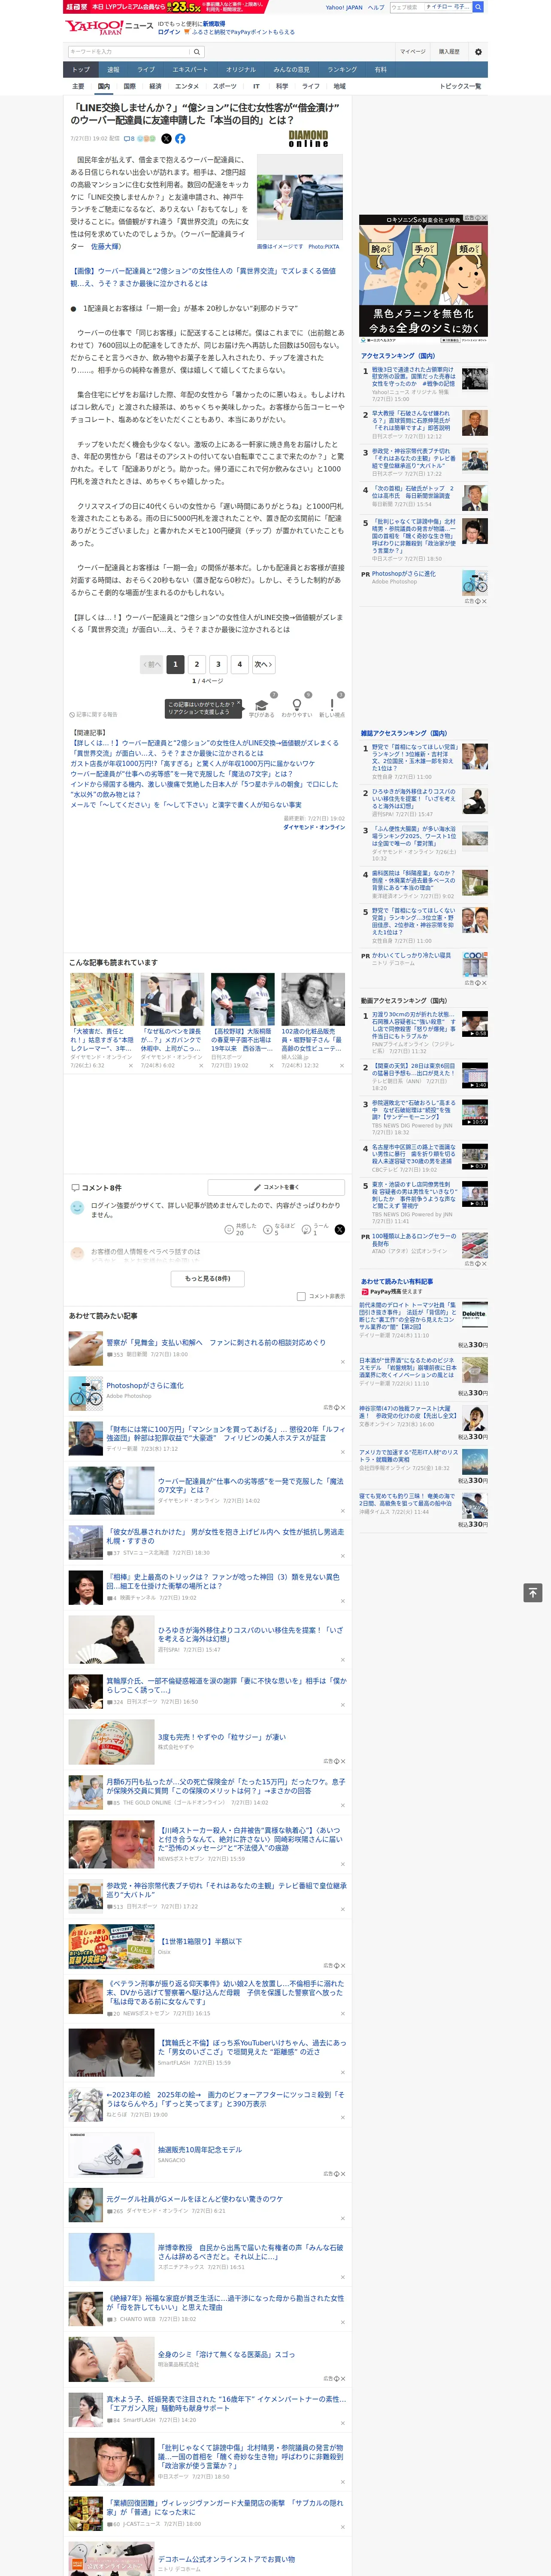Click the keyword search input field

pyautogui.click(x=129, y=52)
